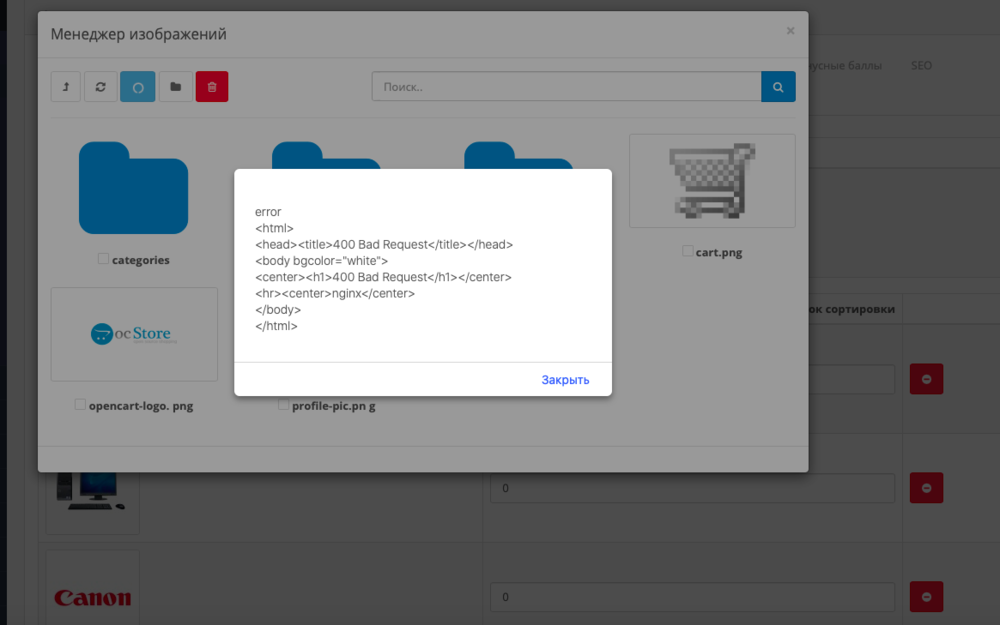Select the cart.png thumbnail
This screenshot has width=1000, height=625.
pos(712,181)
